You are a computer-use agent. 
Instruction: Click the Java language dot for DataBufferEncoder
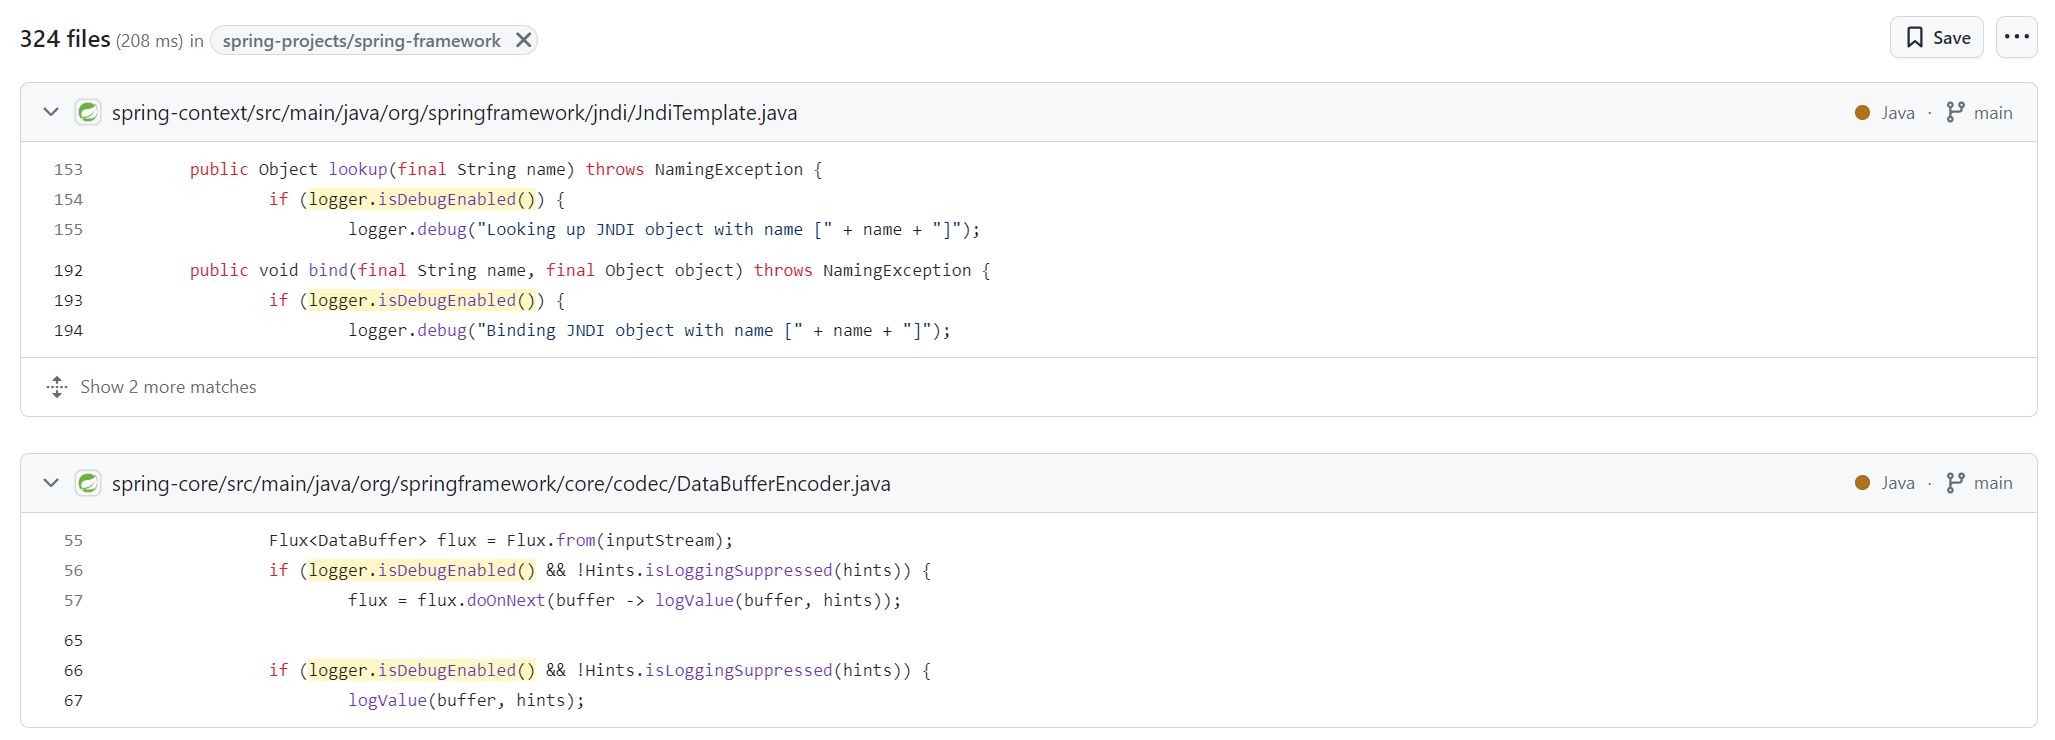1862,483
